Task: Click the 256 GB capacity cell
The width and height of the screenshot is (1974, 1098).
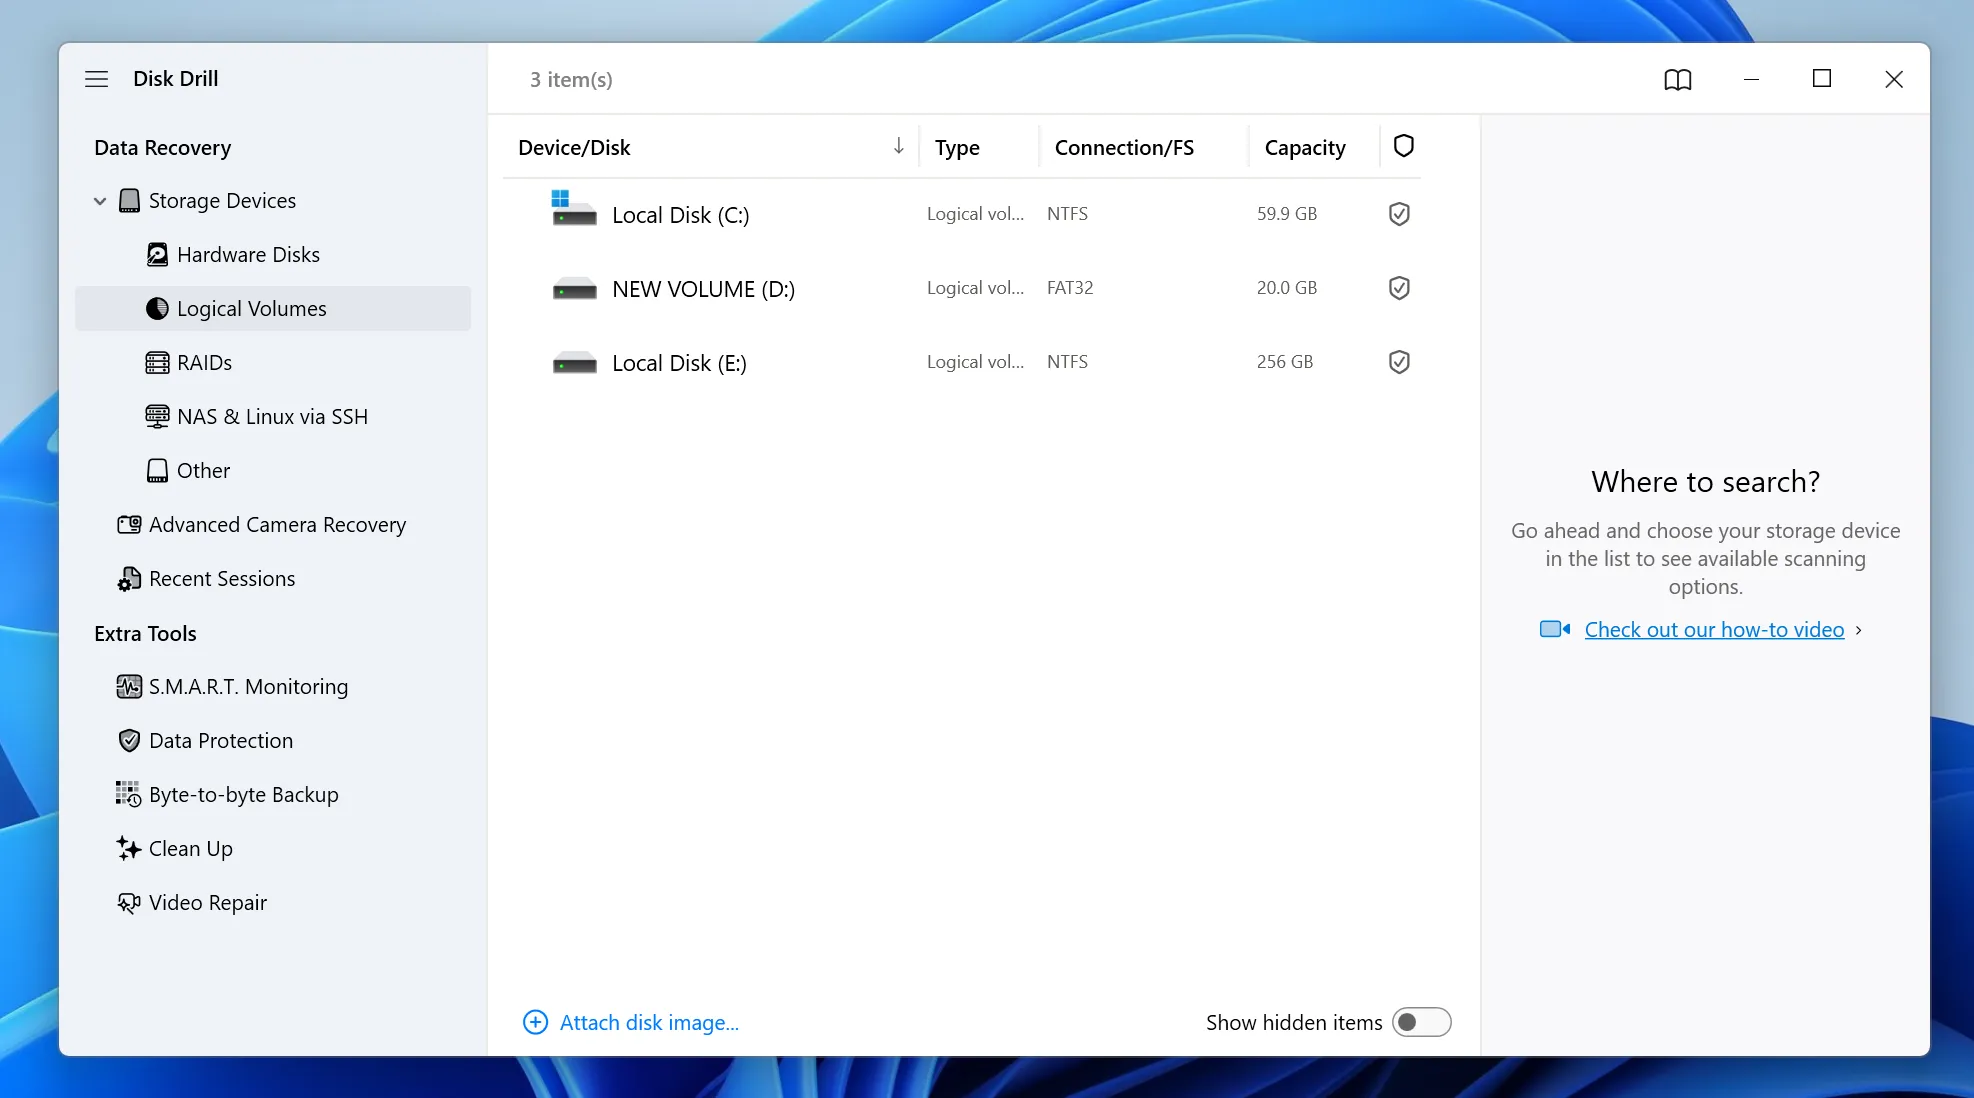Action: 1285,362
